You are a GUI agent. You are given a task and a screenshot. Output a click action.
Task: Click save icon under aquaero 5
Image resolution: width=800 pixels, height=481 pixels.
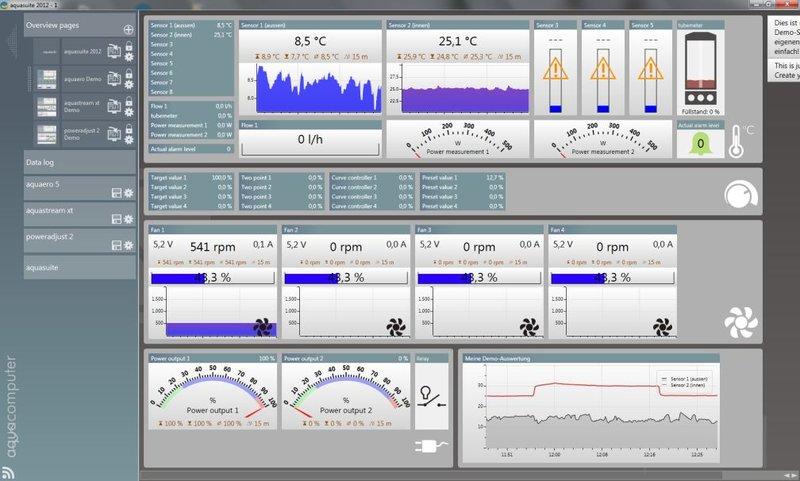point(116,193)
